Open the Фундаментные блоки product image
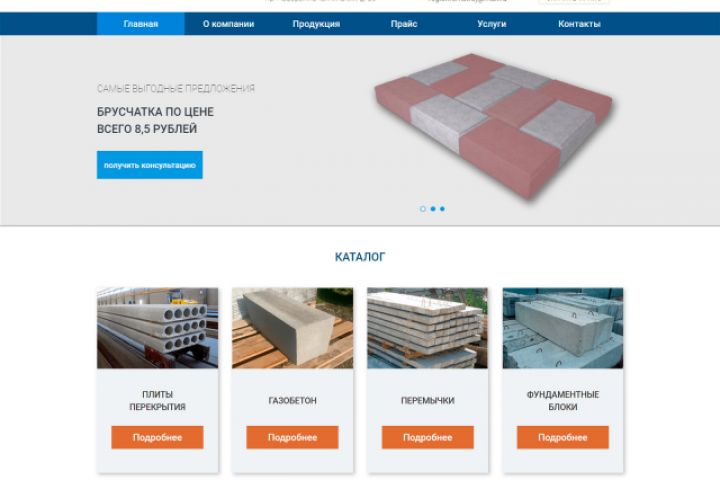The height and width of the screenshot is (480, 720). point(563,328)
